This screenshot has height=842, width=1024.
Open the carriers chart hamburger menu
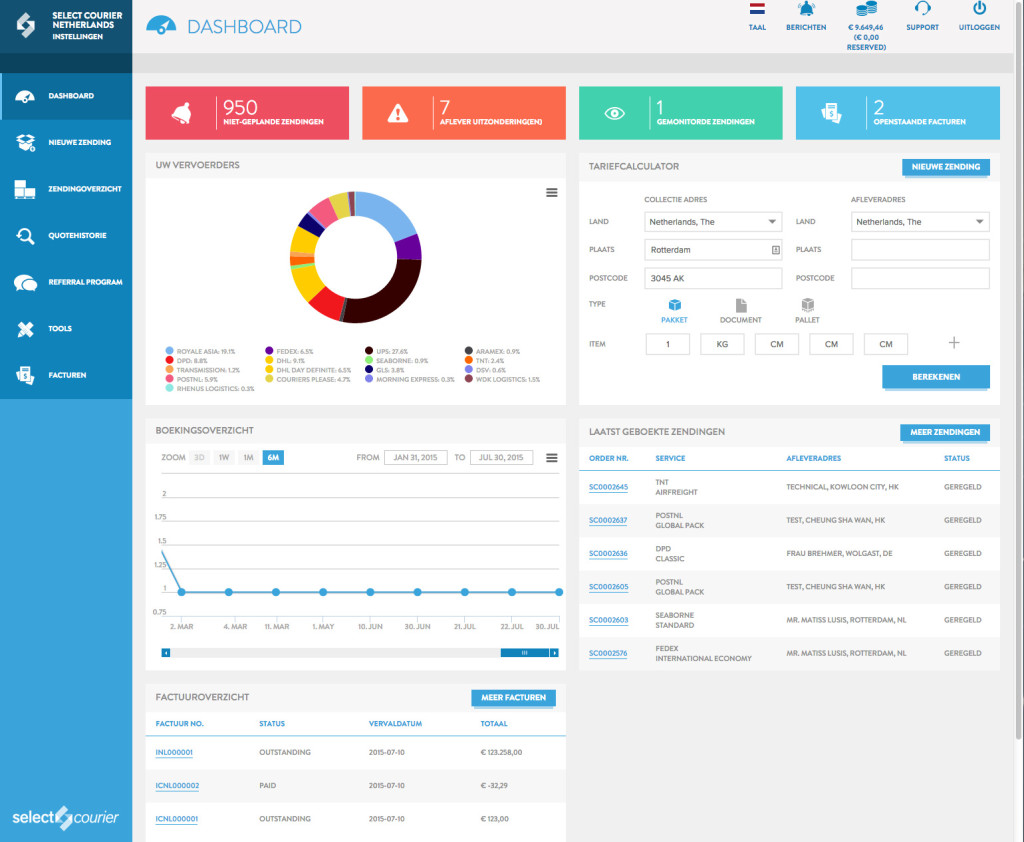[x=552, y=193]
